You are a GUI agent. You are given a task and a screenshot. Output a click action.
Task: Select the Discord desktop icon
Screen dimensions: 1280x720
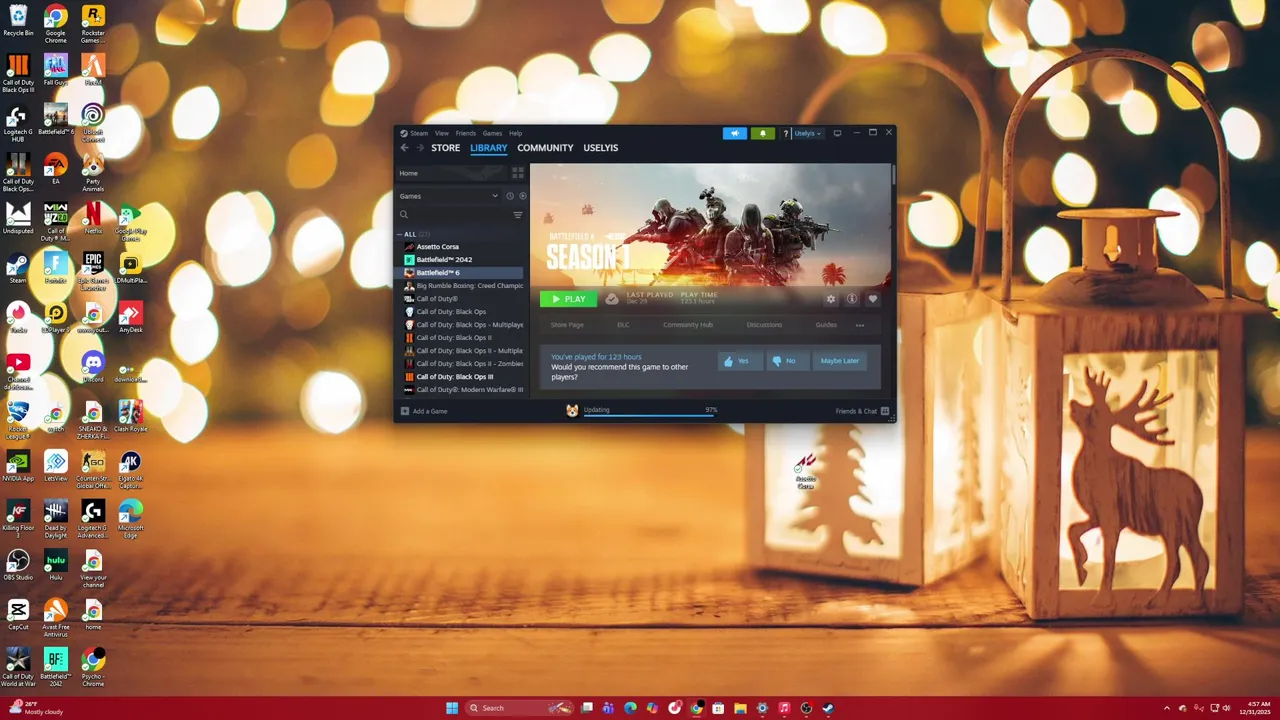pos(93,366)
